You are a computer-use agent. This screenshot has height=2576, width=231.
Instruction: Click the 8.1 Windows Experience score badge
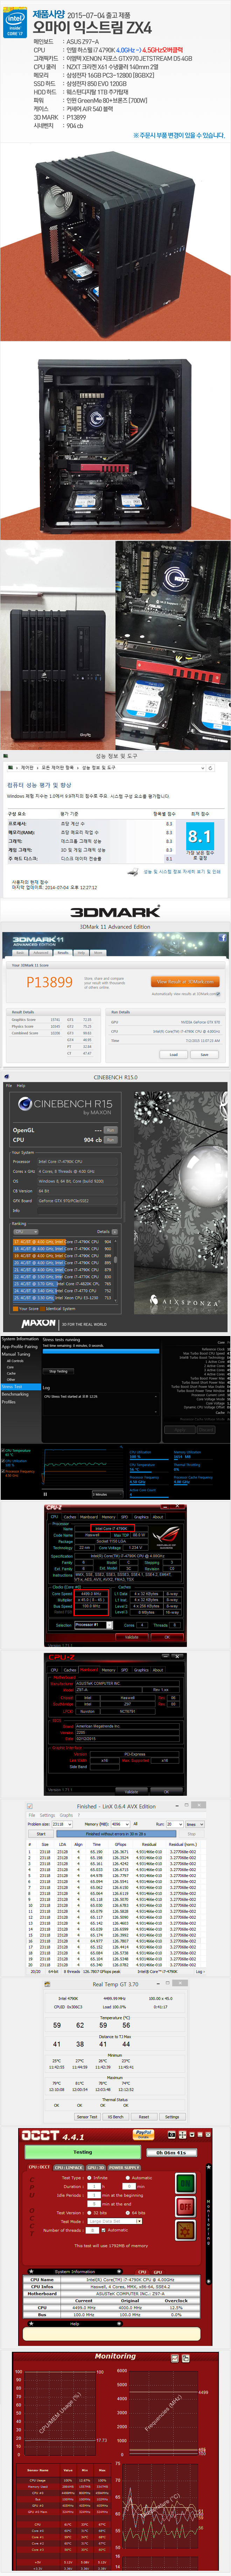pos(200,836)
